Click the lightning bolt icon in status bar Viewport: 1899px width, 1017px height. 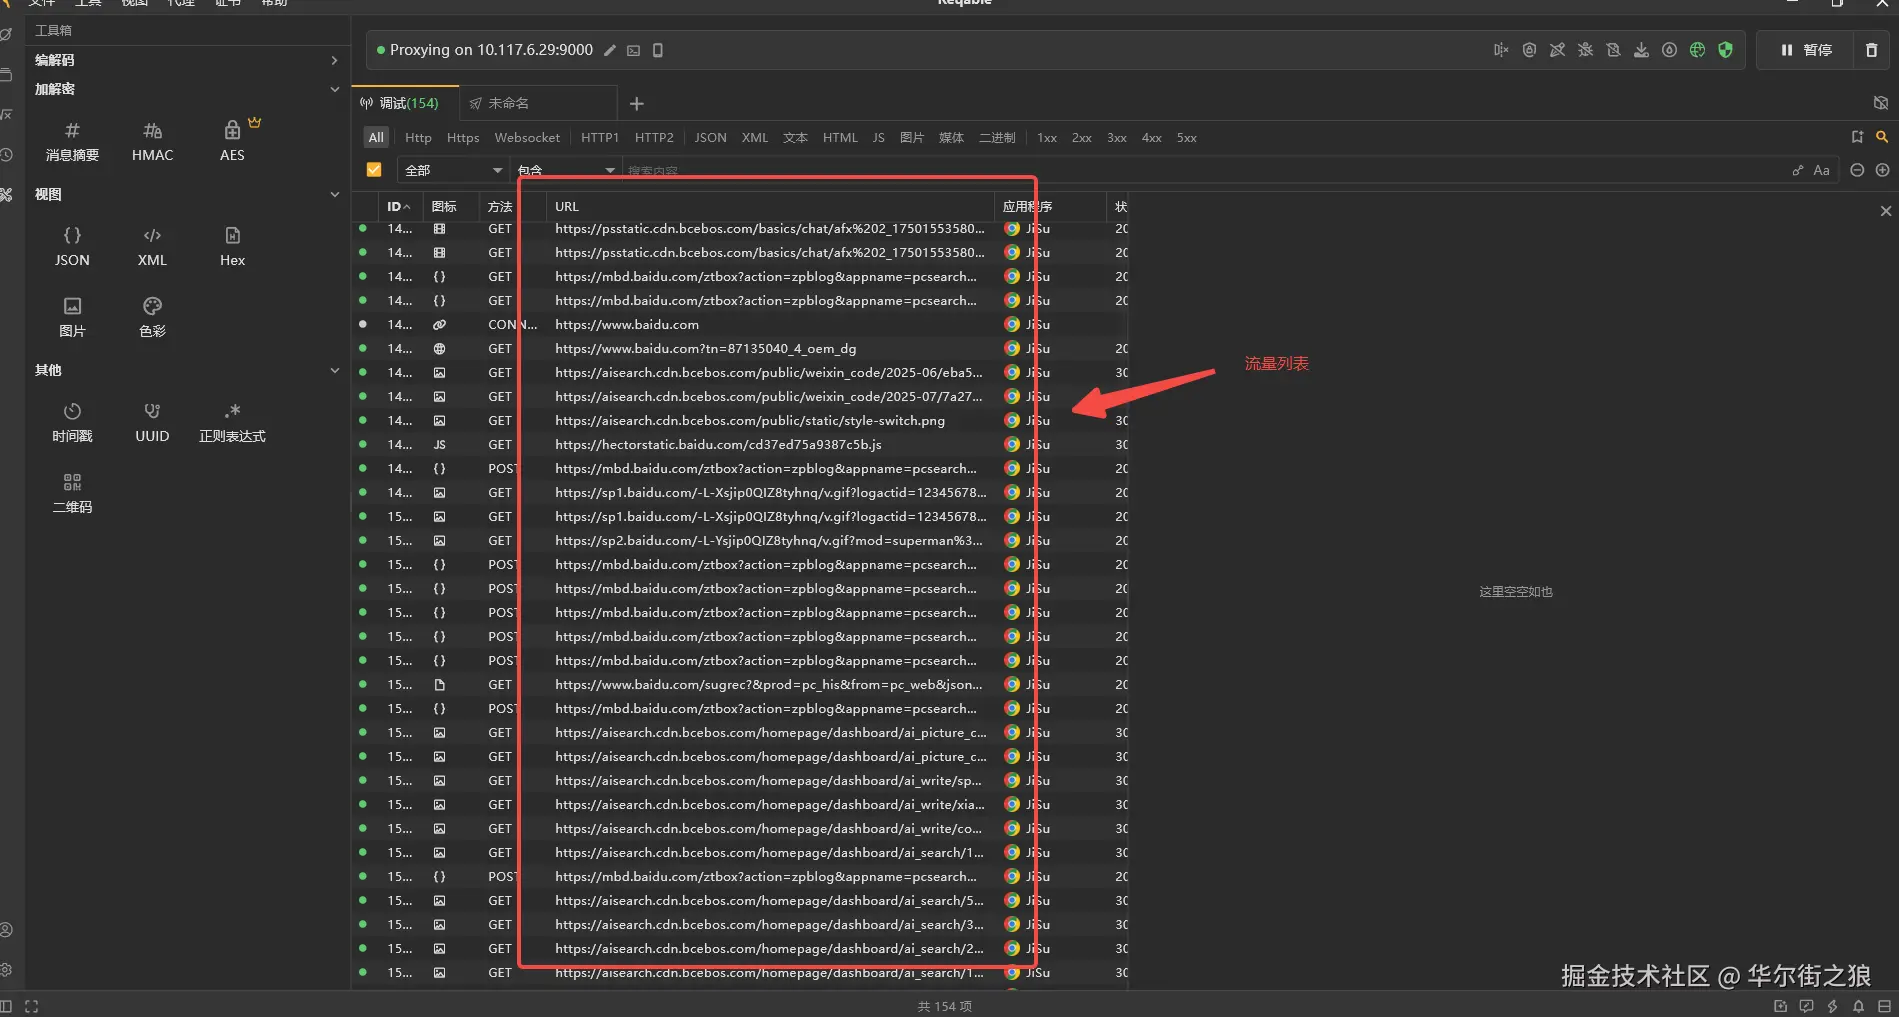pyautogui.click(x=1832, y=1006)
